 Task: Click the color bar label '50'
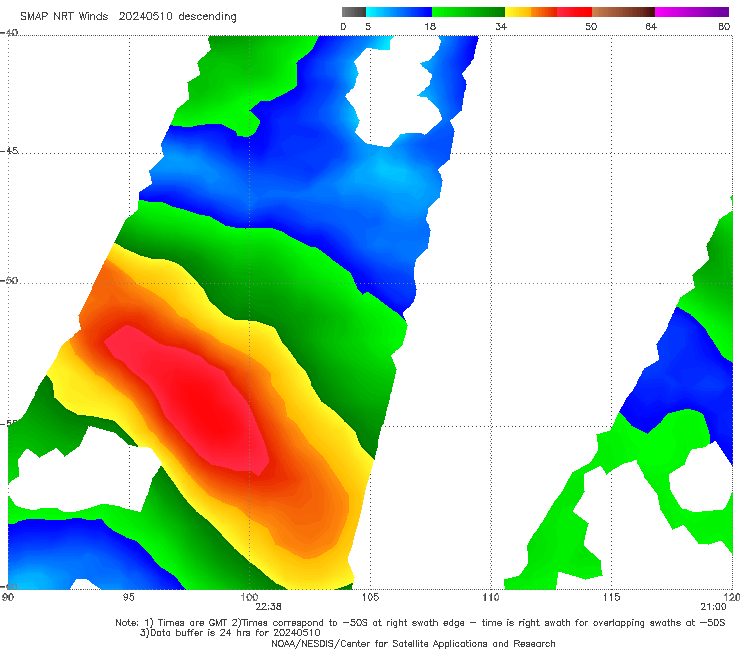tap(591, 27)
